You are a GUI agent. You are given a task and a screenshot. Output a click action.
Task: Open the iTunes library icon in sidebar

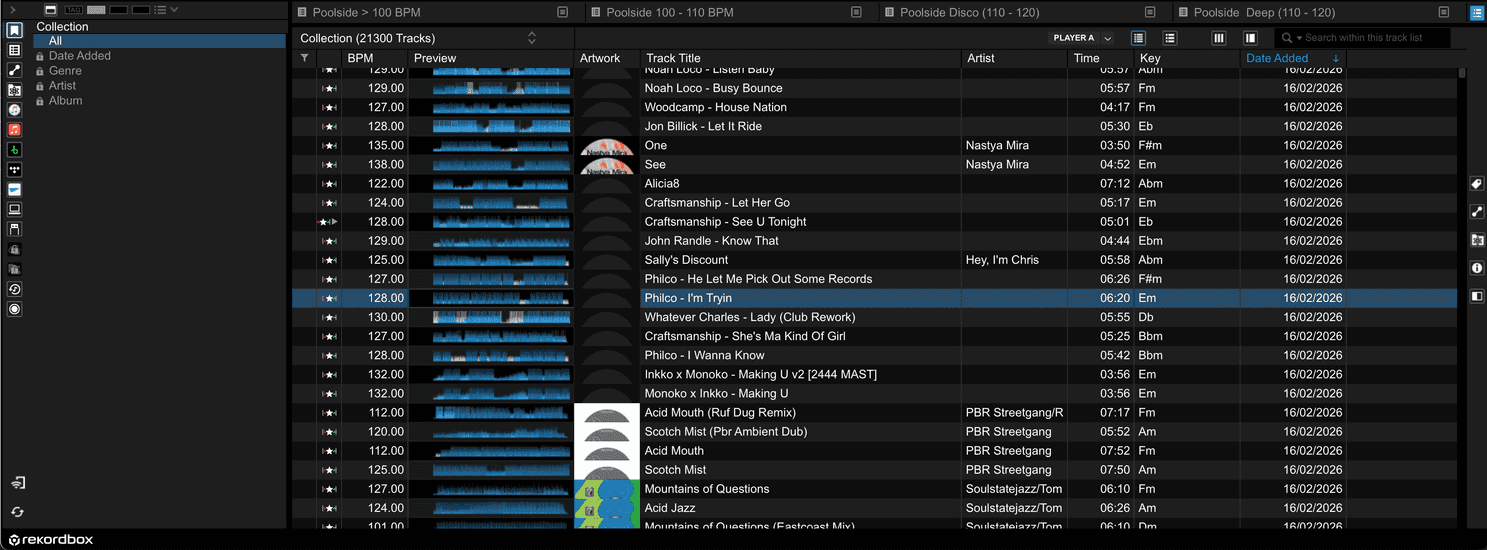tap(14, 110)
